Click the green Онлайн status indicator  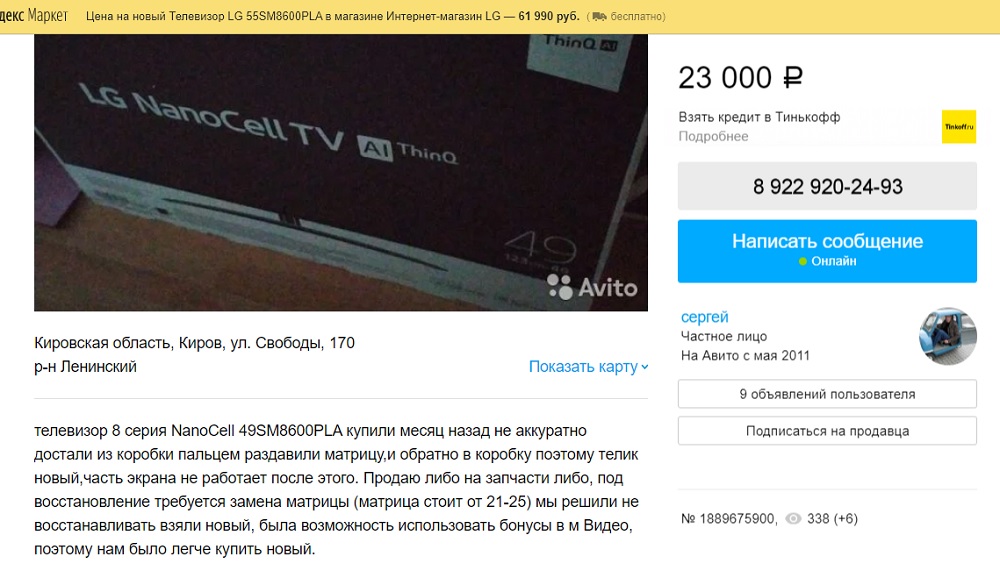(803, 261)
